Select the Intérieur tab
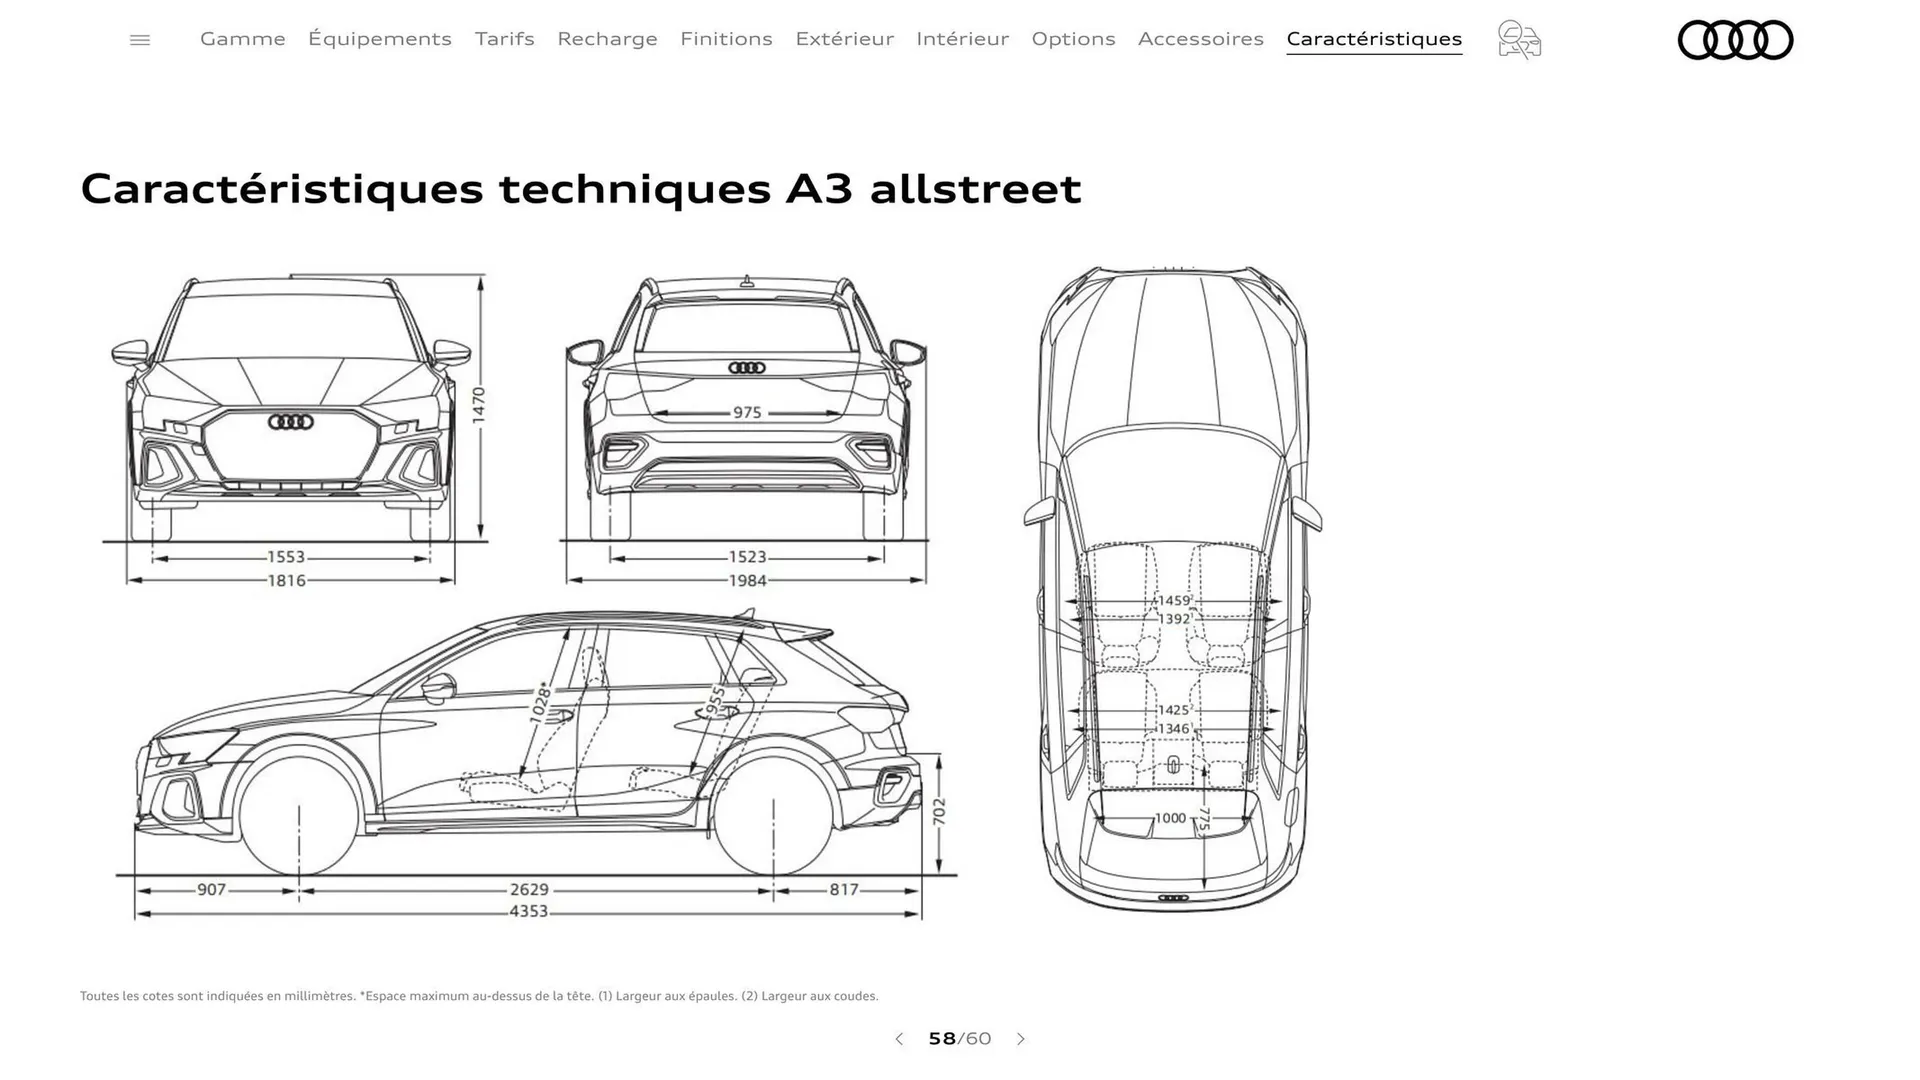 [962, 39]
